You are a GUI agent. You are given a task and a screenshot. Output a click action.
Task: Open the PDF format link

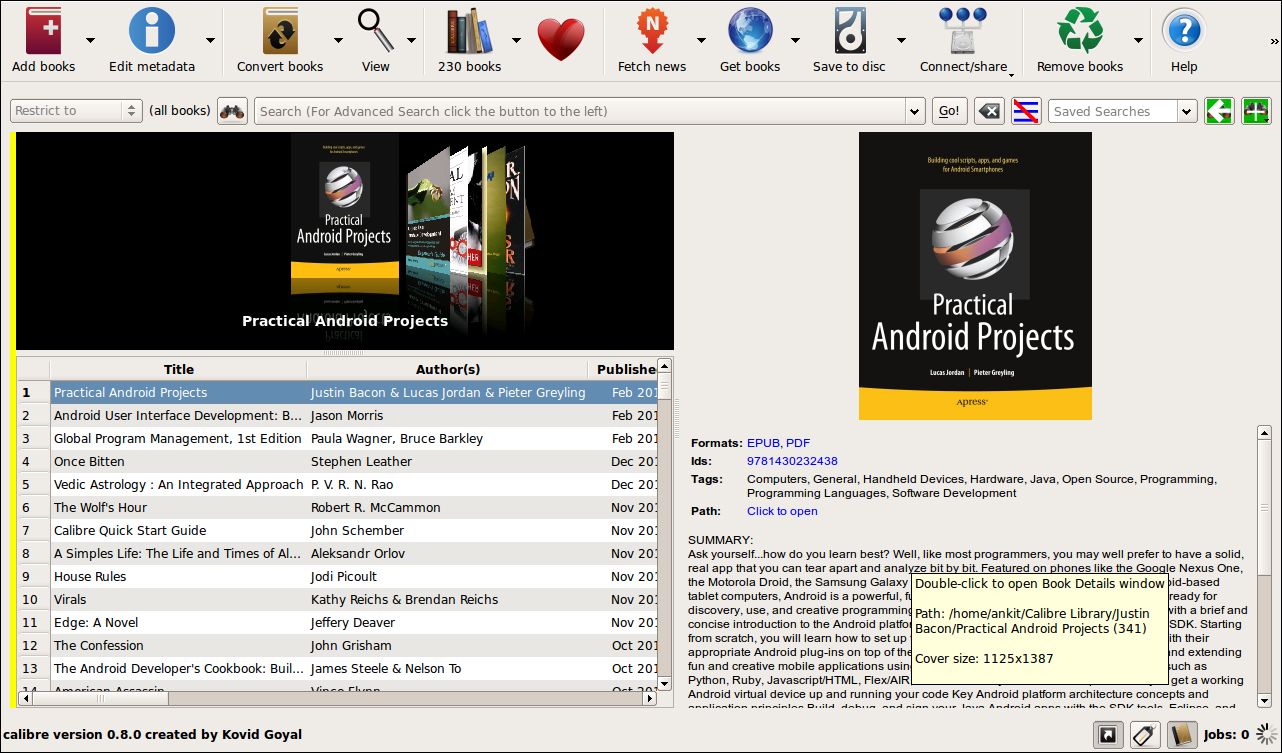tap(798, 443)
